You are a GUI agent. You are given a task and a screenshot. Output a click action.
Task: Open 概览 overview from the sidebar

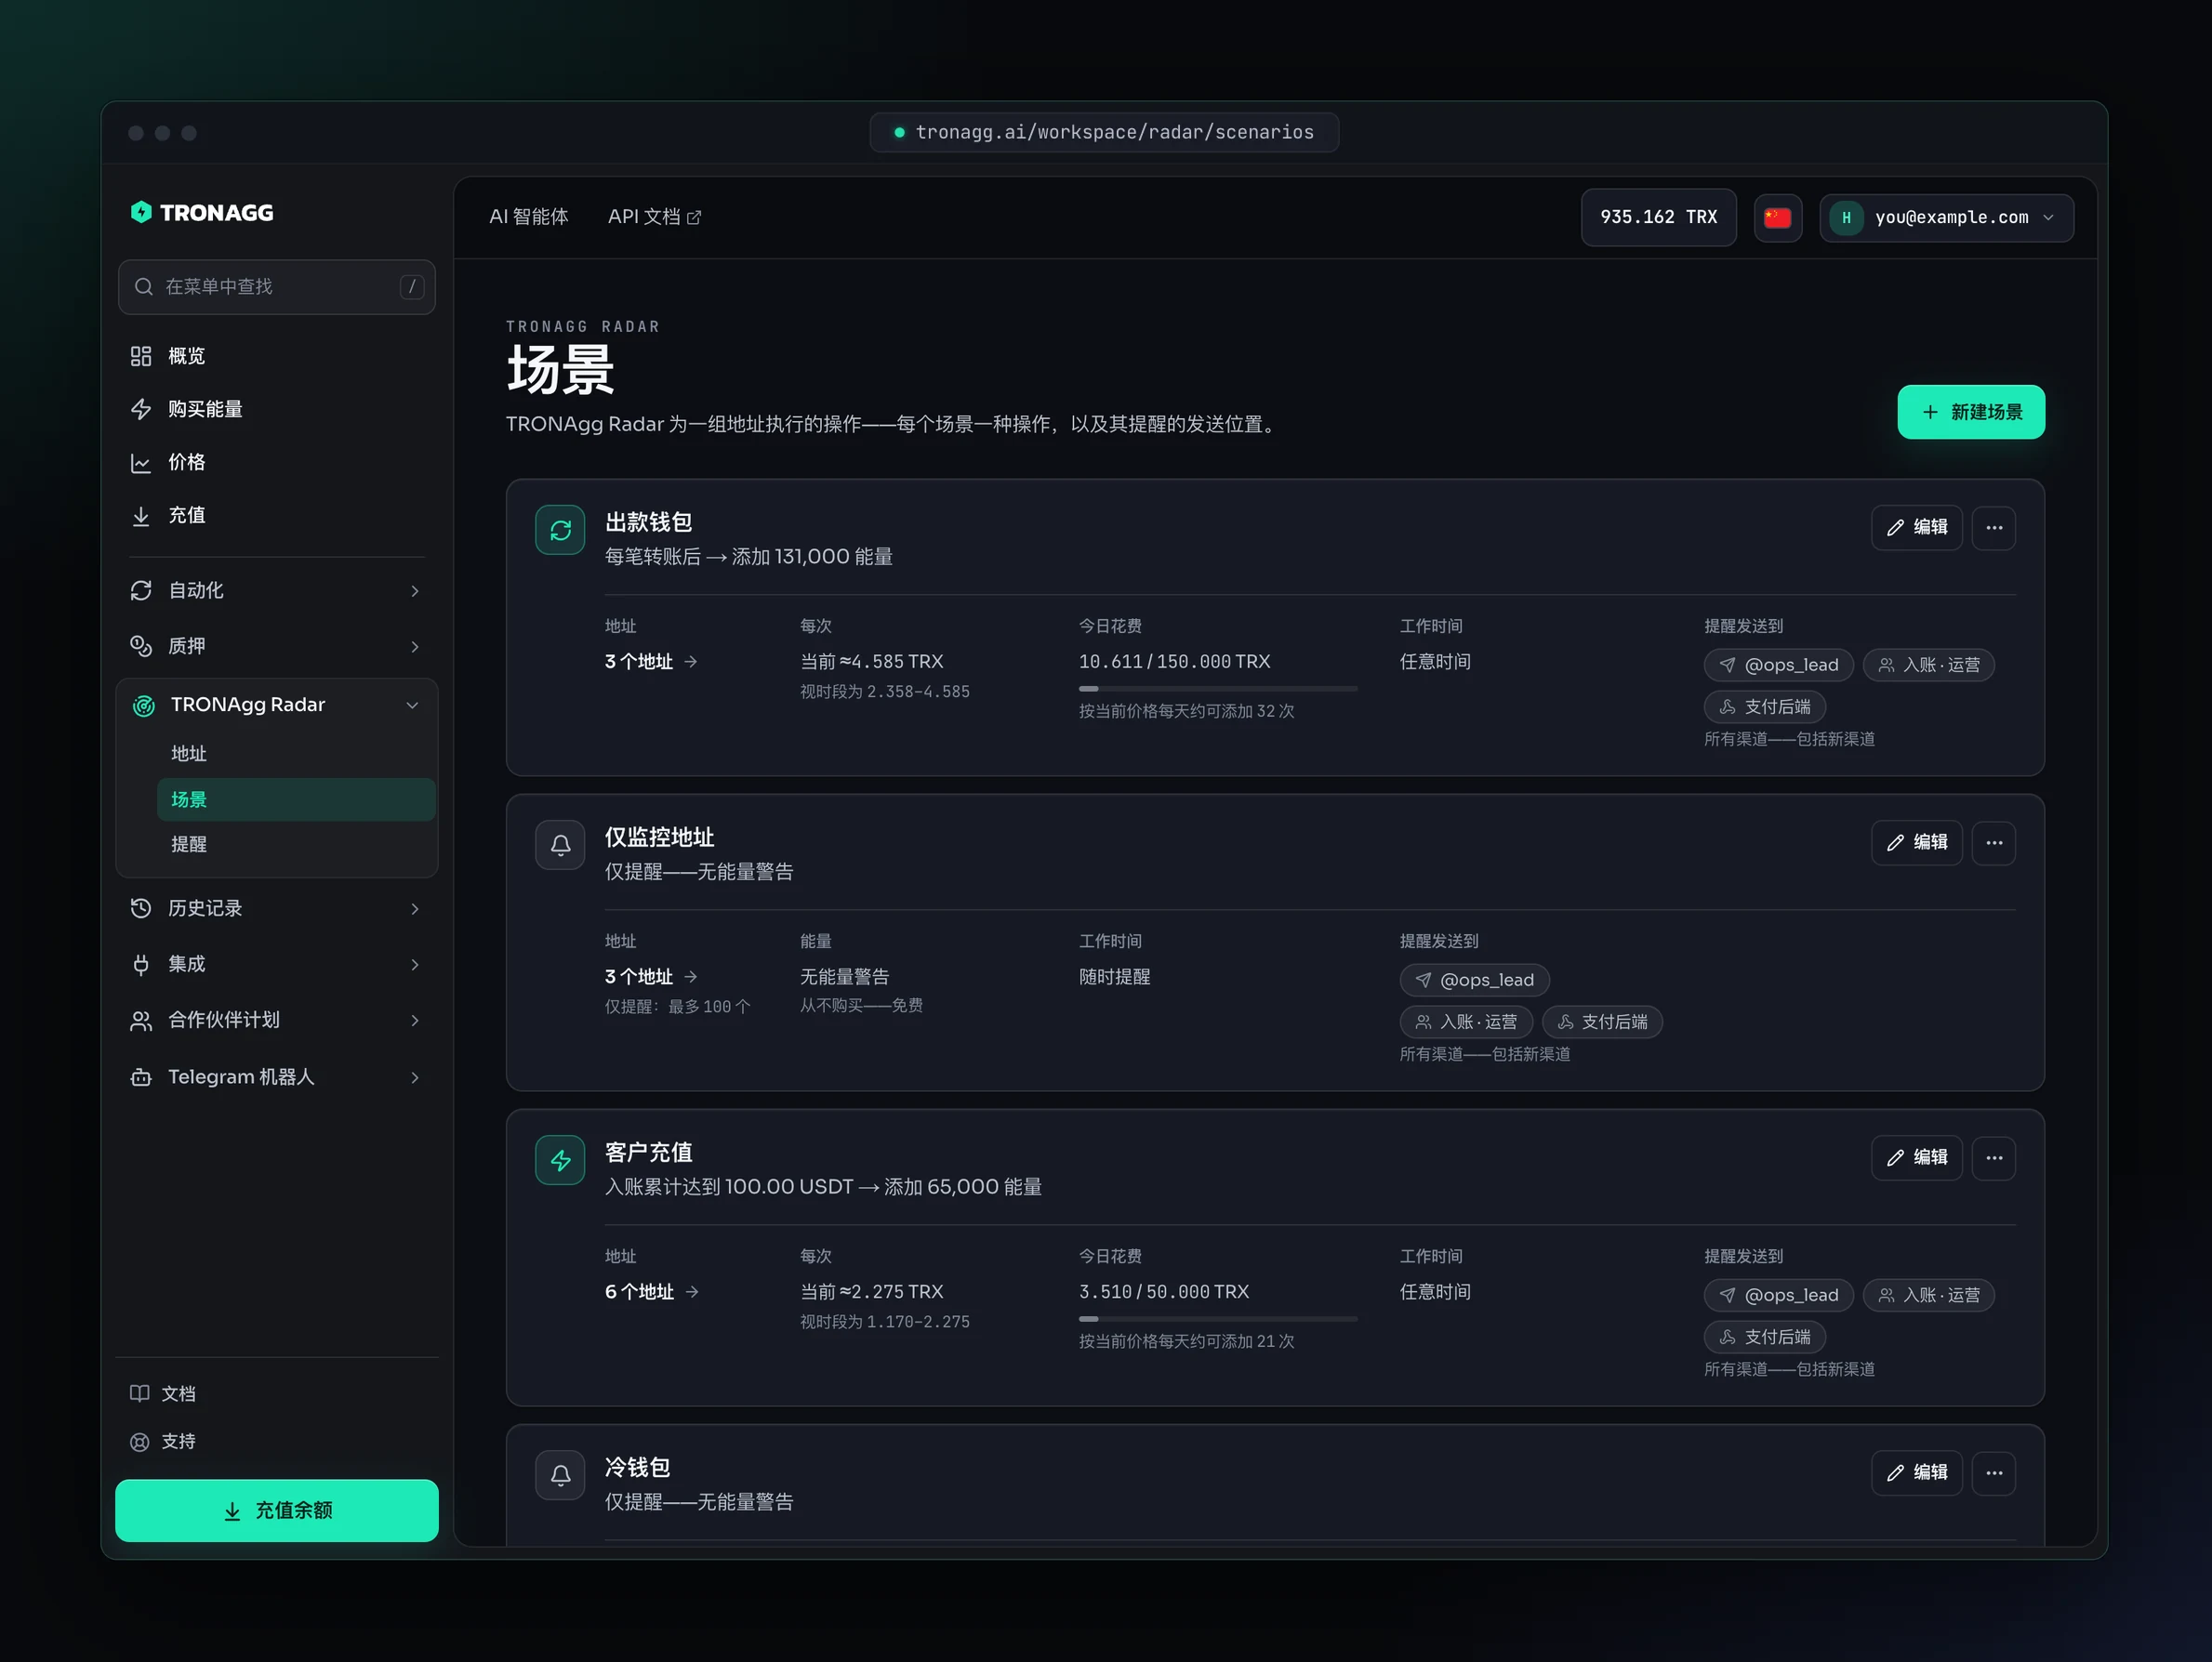pos(277,356)
